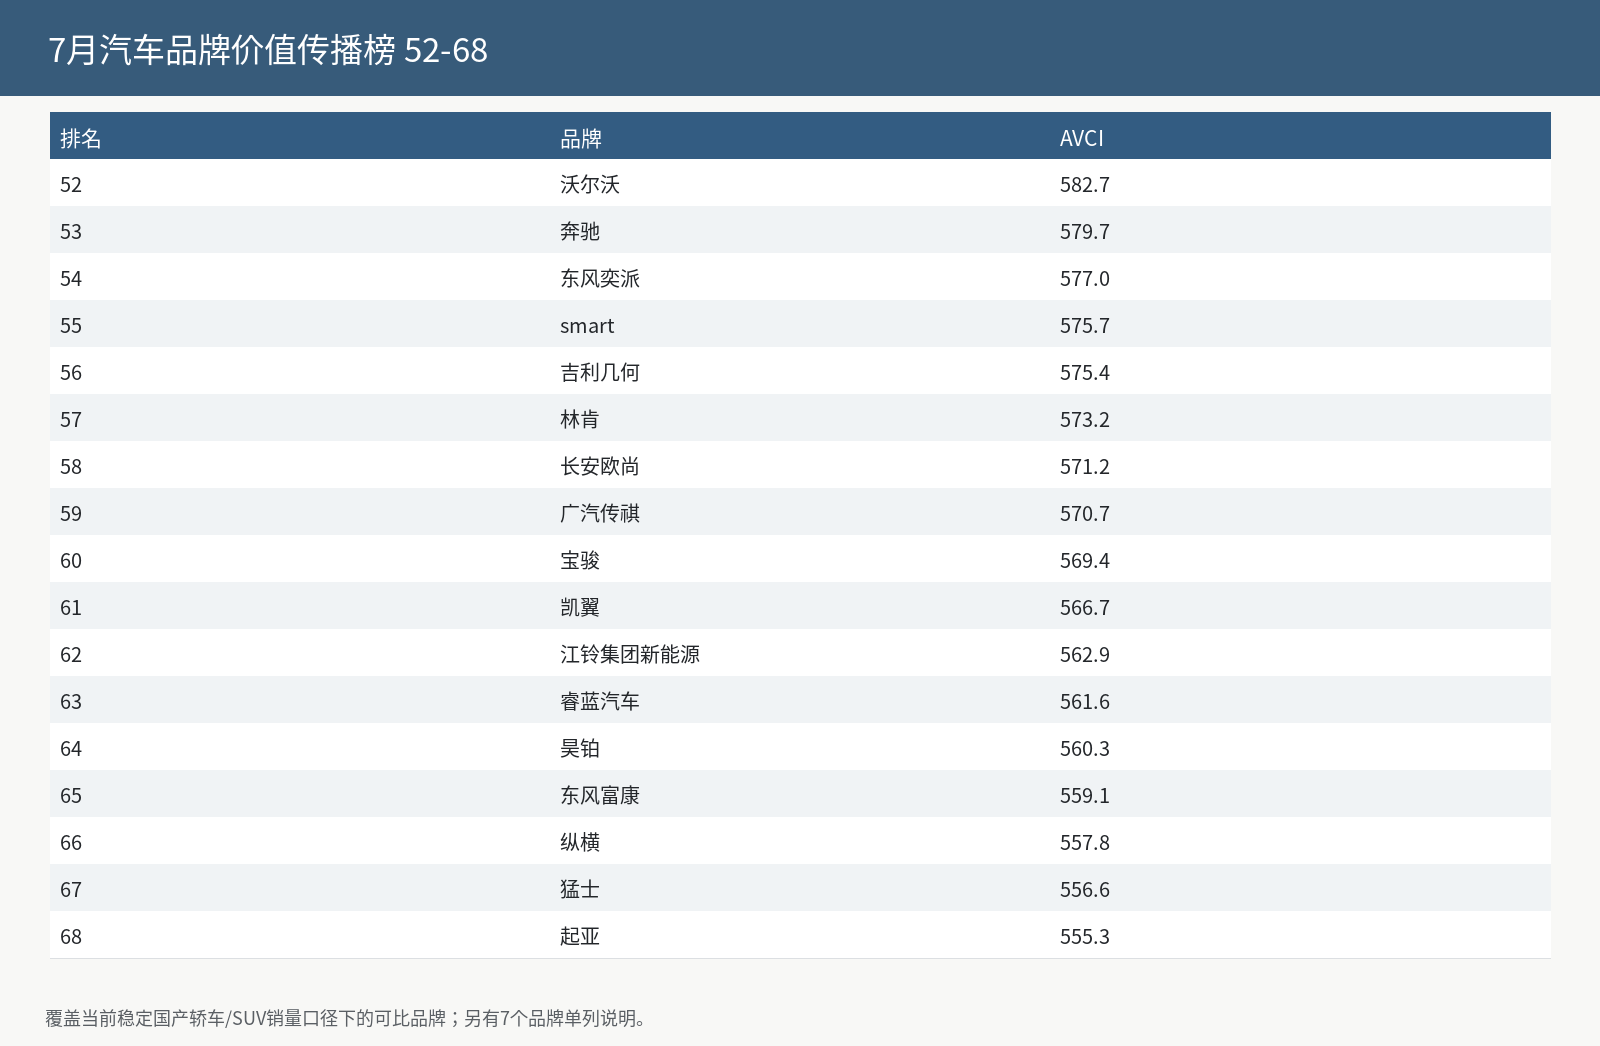Image resolution: width=1600 pixels, height=1046 pixels.
Task: Select the brand cell "睿蓝汽车"
Action: [x=600, y=701]
